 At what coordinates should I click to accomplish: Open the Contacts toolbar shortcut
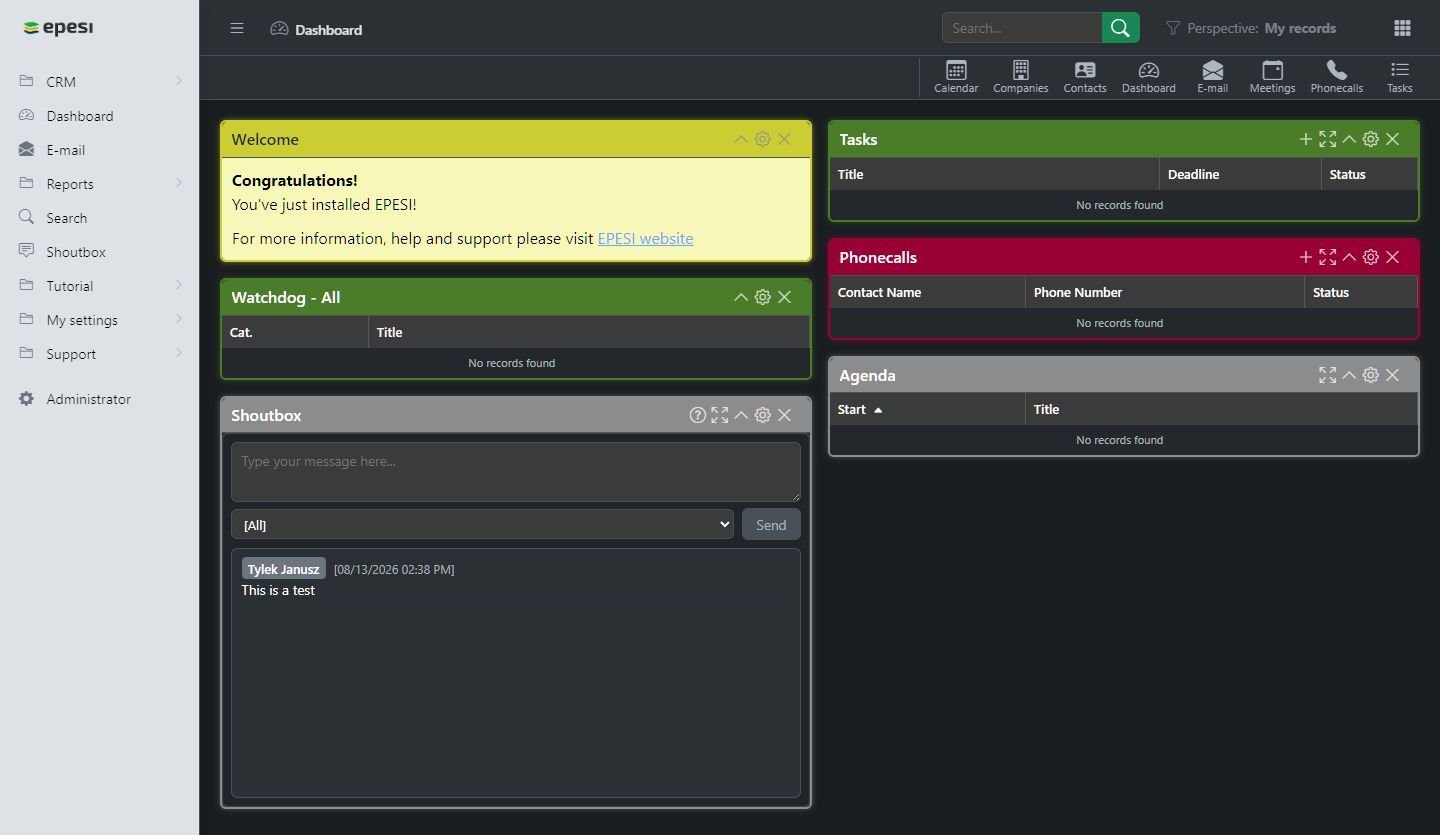[1085, 77]
